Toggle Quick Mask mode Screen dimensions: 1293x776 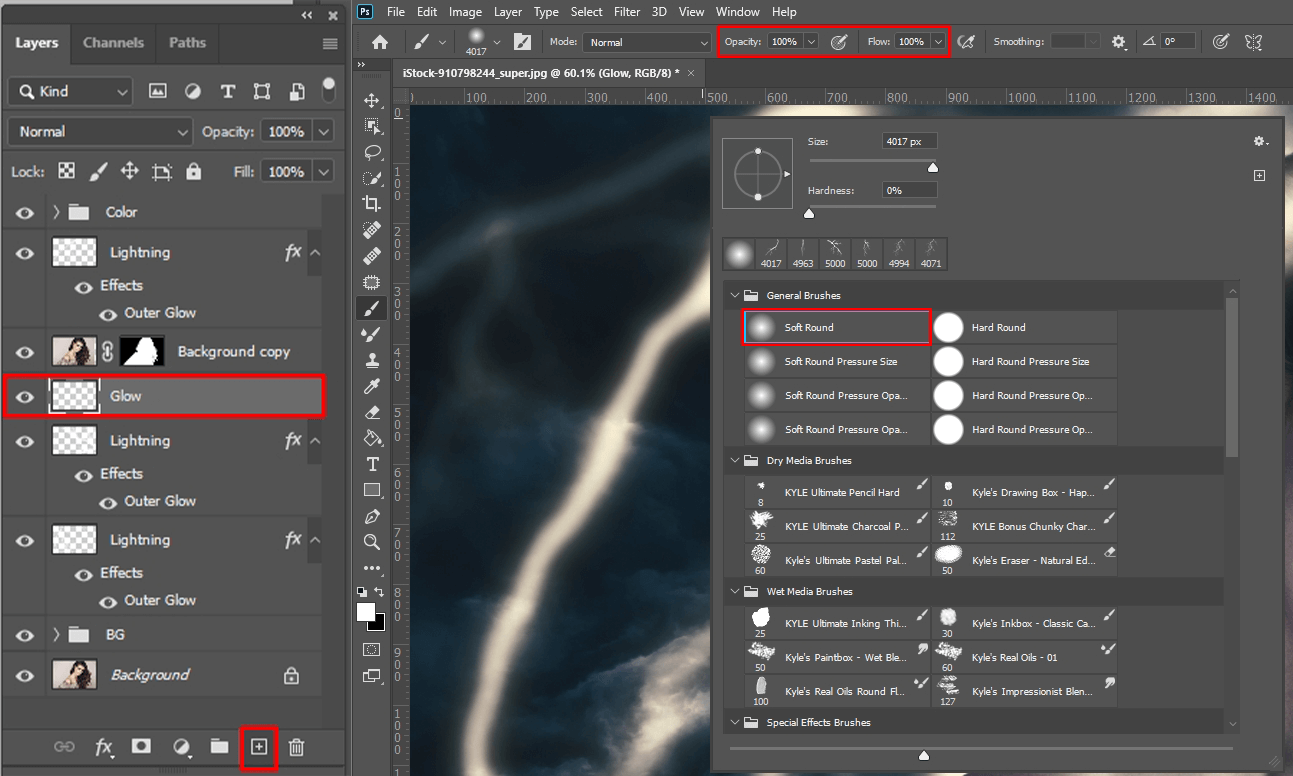click(372, 650)
